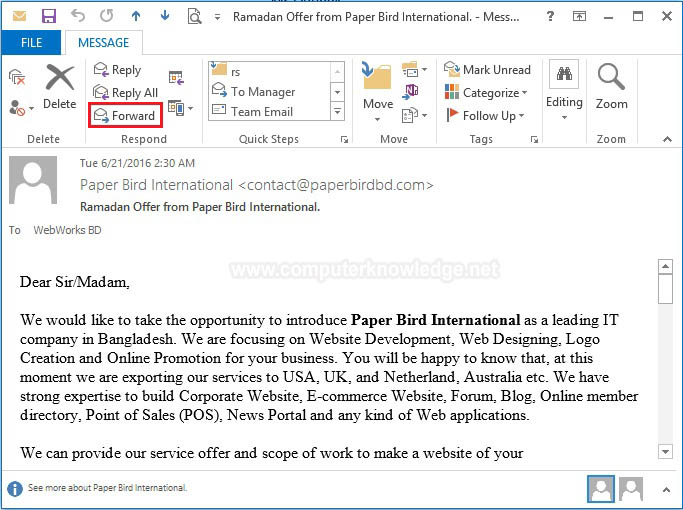This screenshot has width=683, height=510.
Task: Click message body scrollbar up arrow
Action: click(665, 266)
